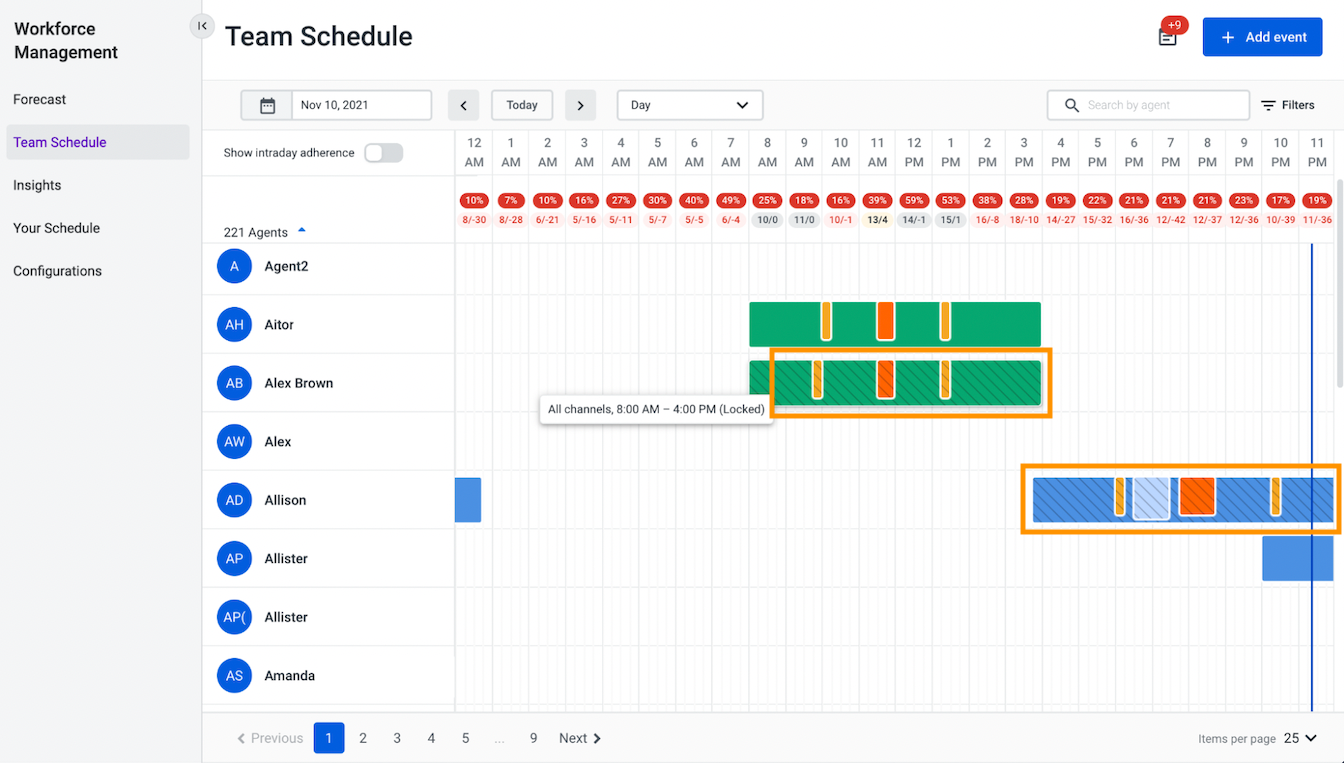Toggle Show intraday adherence switch
This screenshot has height=763, width=1344.
[x=383, y=153]
